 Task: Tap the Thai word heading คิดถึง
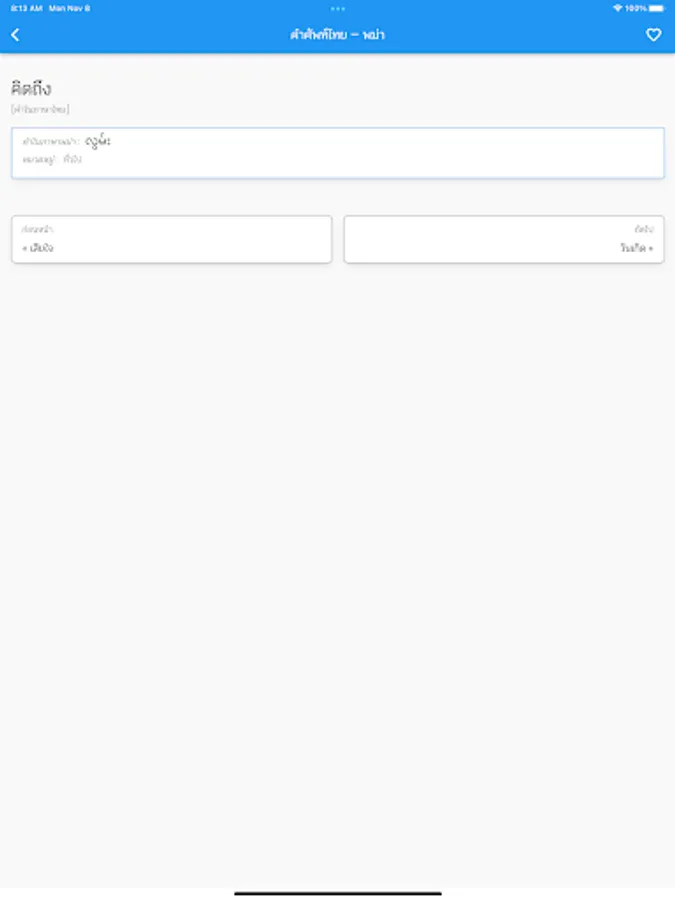(31, 89)
